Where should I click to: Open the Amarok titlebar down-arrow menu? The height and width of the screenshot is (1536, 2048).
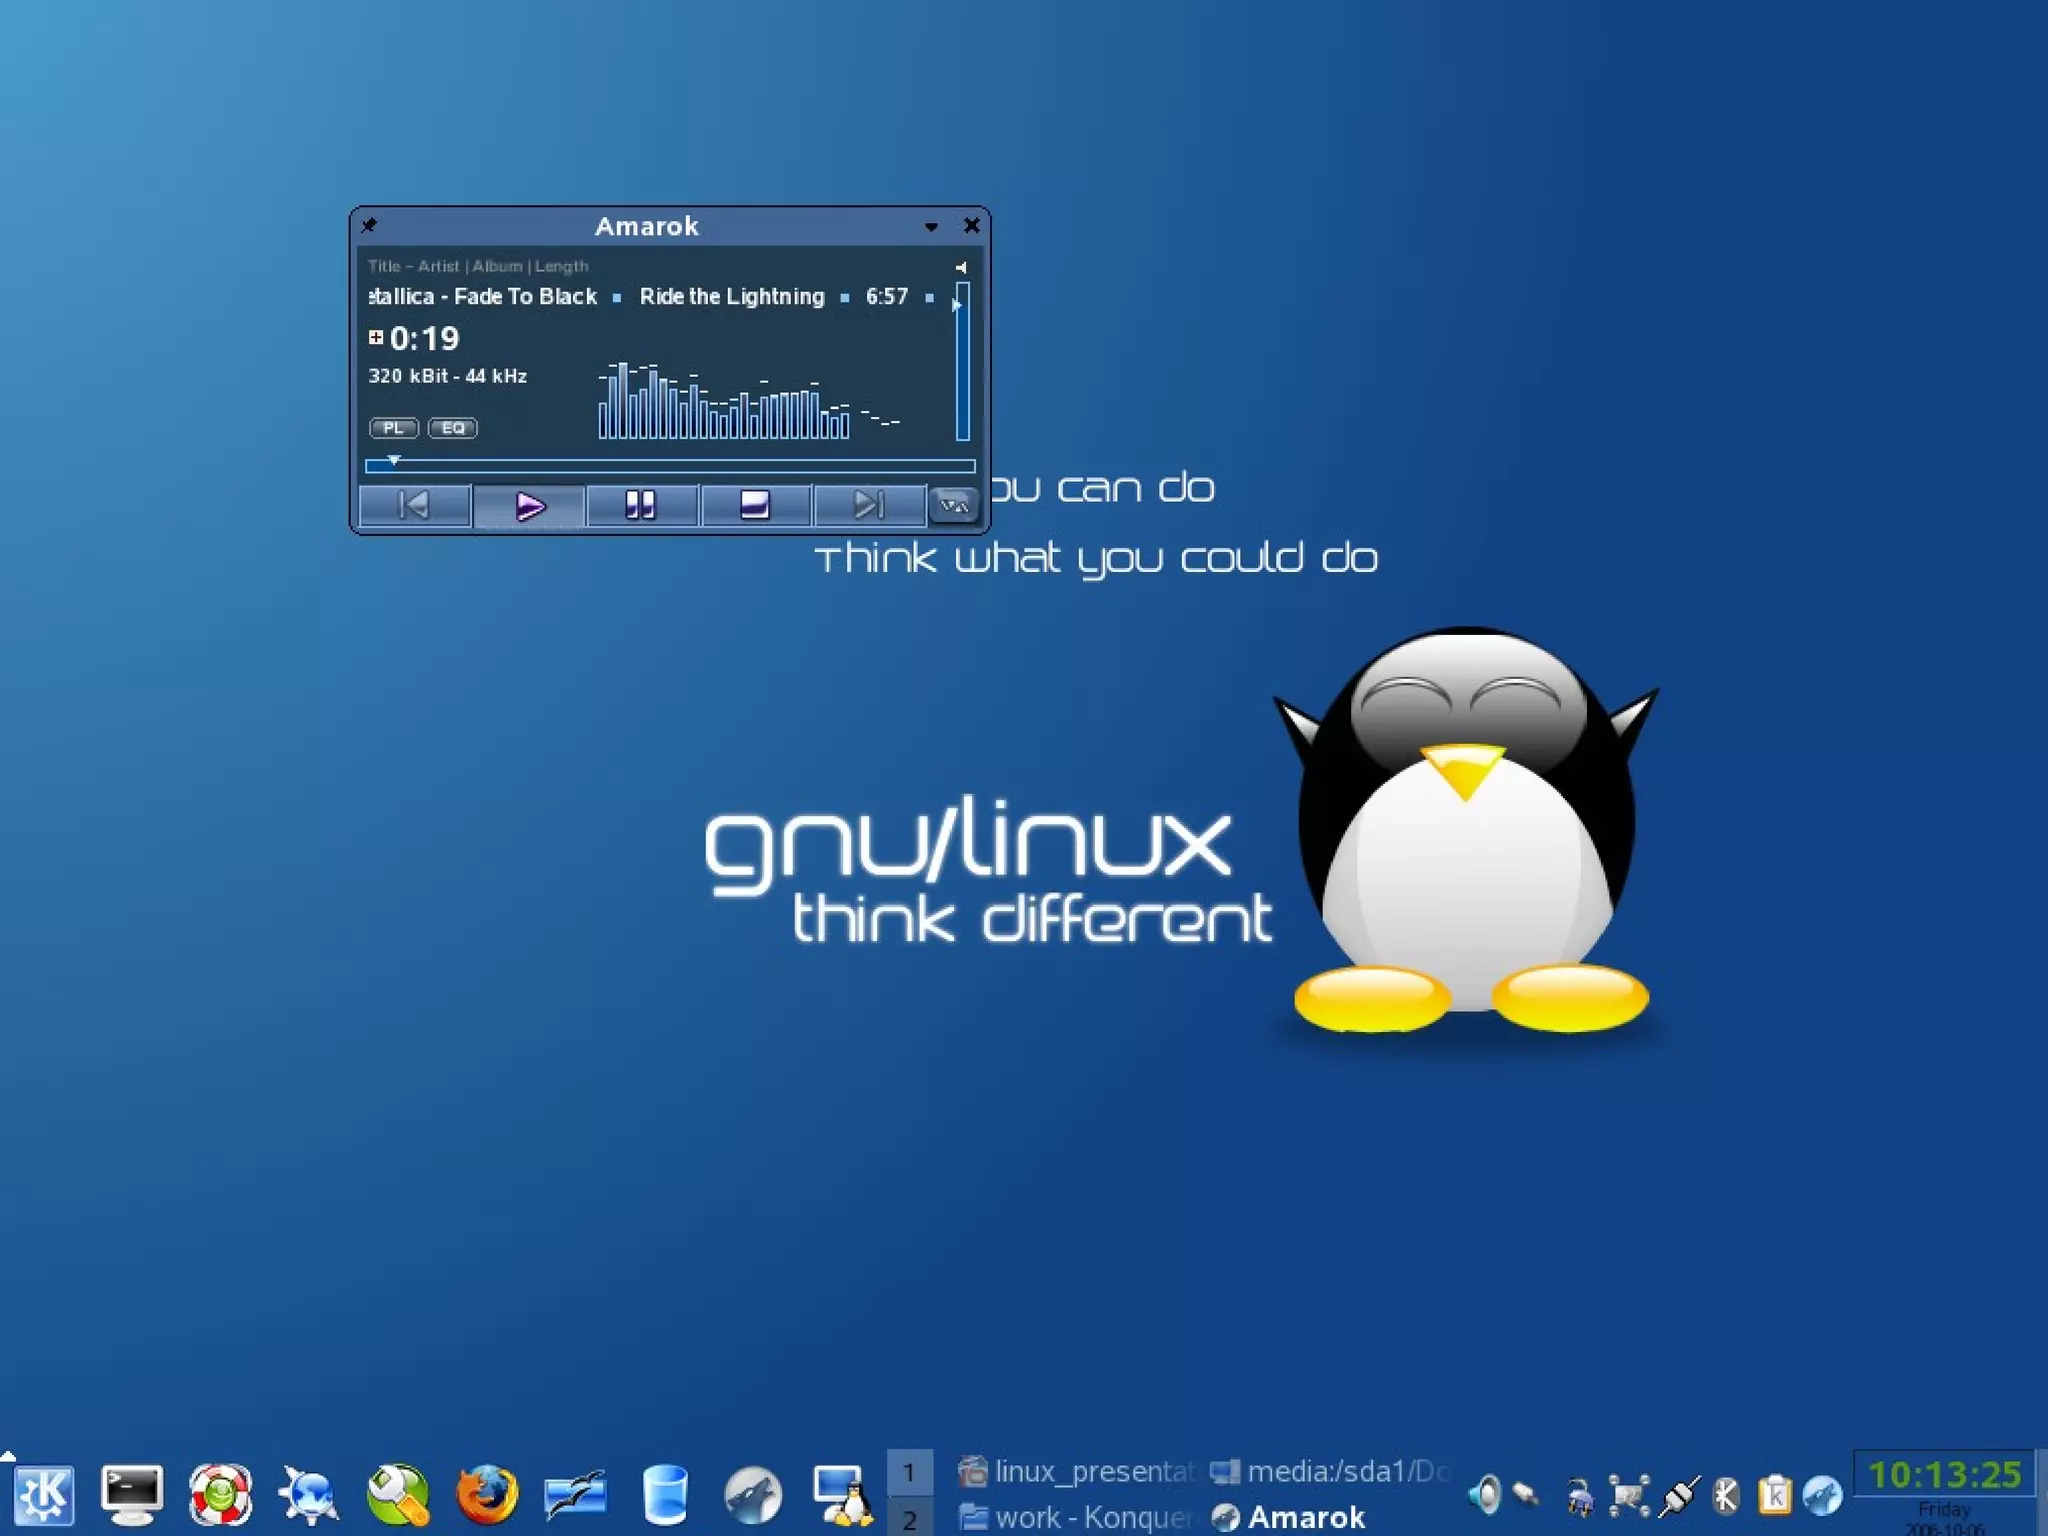click(931, 227)
